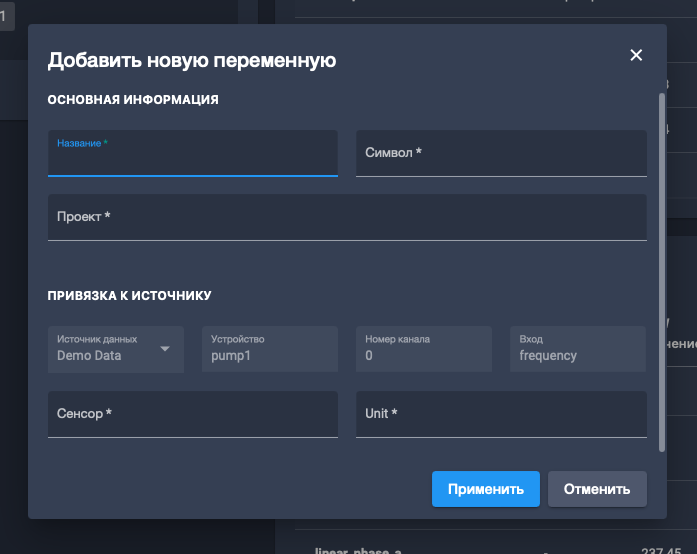This screenshot has width=697, height=554.
Task: Click the Вход field showing frequency
Action: (577, 349)
